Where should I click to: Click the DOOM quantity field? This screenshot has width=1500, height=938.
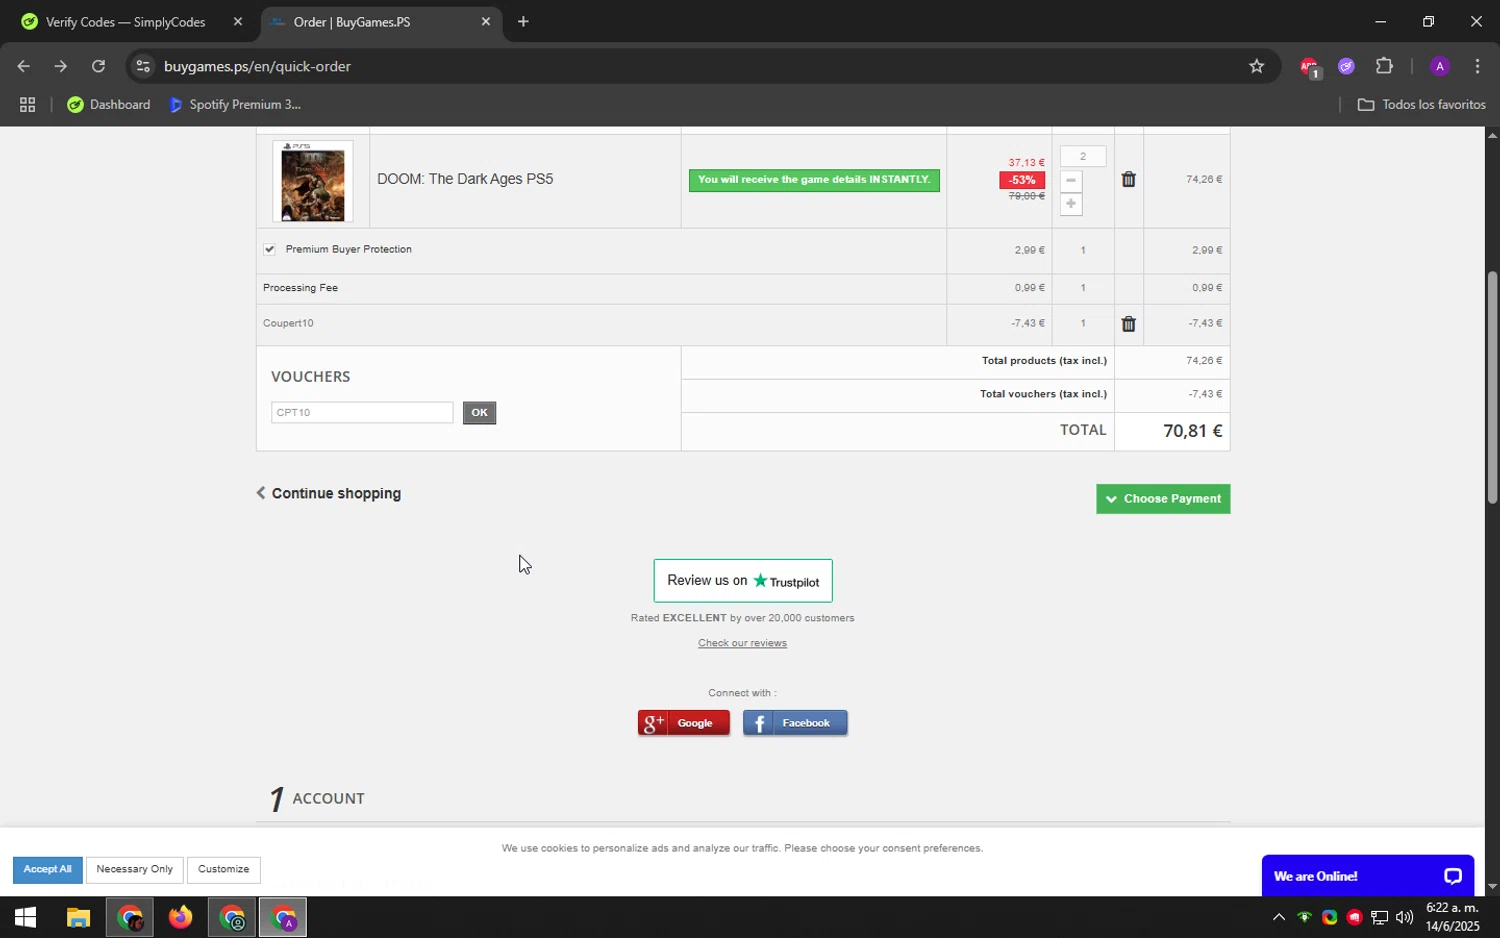tap(1082, 156)
